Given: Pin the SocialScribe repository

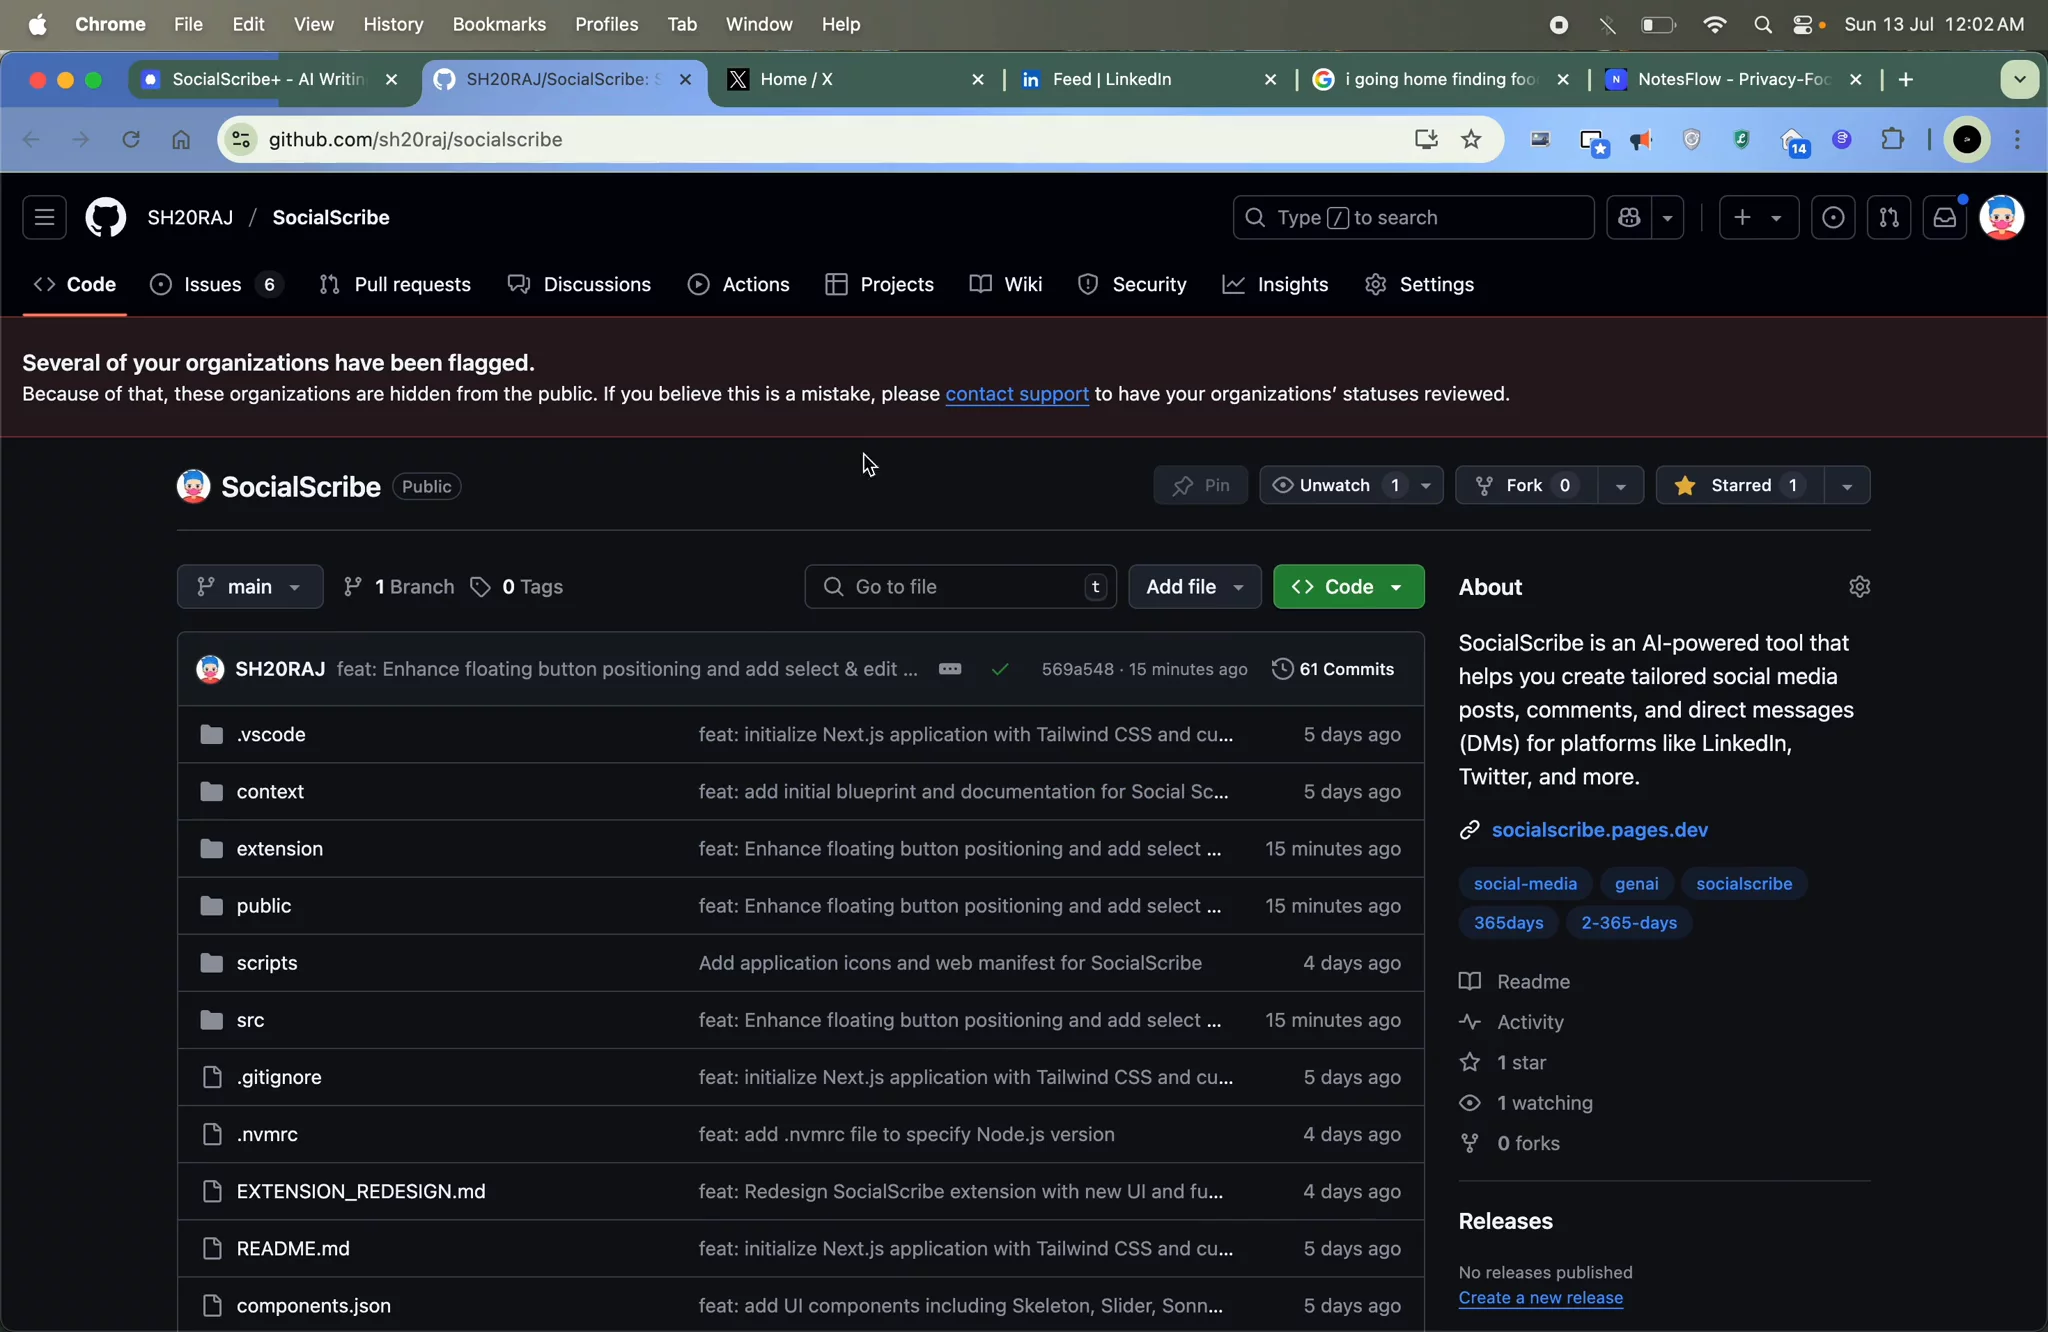Looking at the screenshot, I should [1199, 485].
